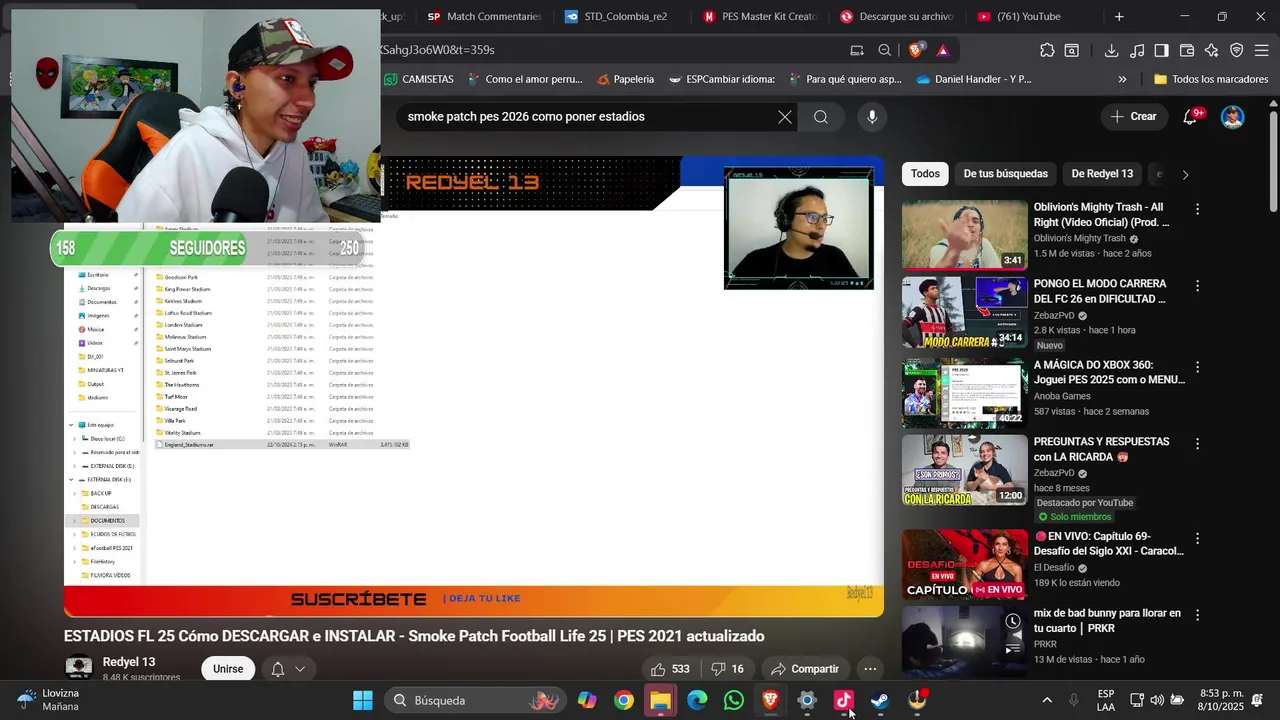Click the Windows taskbar Búsqueda search box
1280x720 pixels.
[475, 700]
